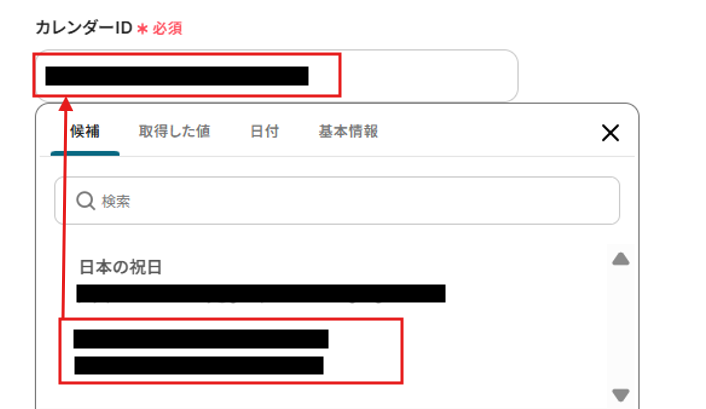706x409 pixels.
Task: Select the 候補 tab
Action: (85, 132)
